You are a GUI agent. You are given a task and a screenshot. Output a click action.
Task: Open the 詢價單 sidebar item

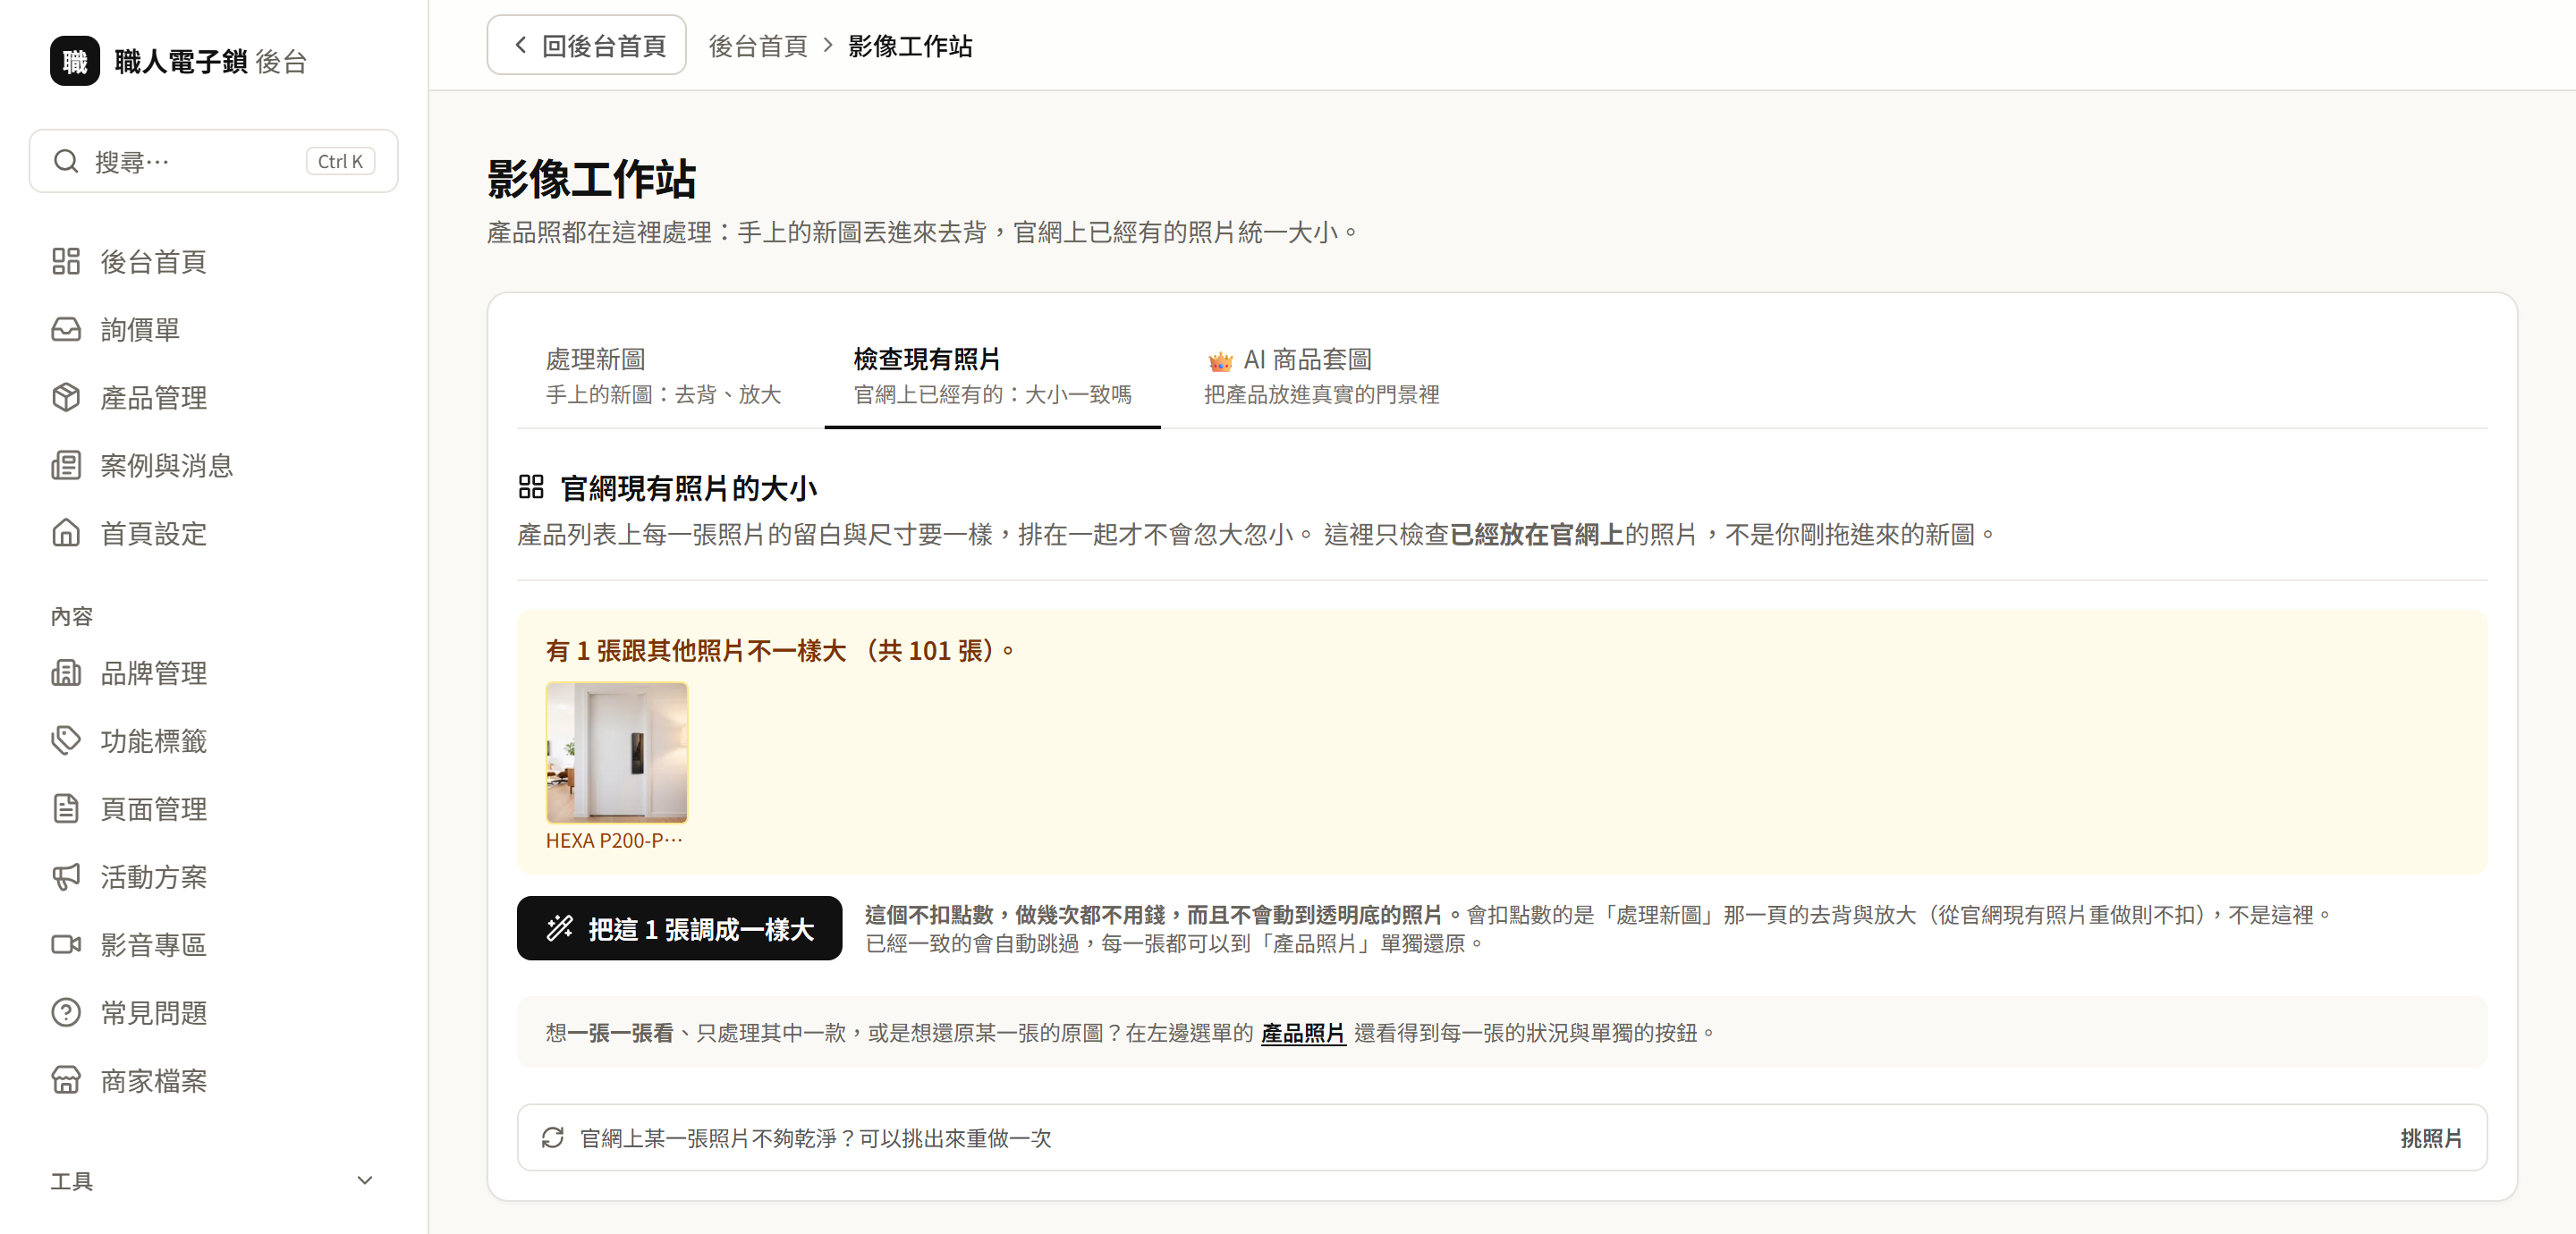tap(213, 329)
